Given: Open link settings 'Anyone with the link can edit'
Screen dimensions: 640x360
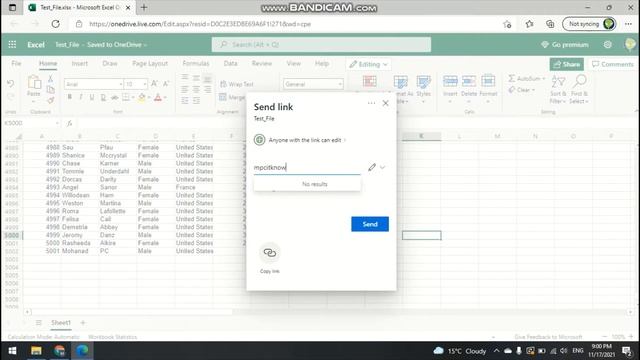Looking at the screenshot, I should [x=307, y=140].
